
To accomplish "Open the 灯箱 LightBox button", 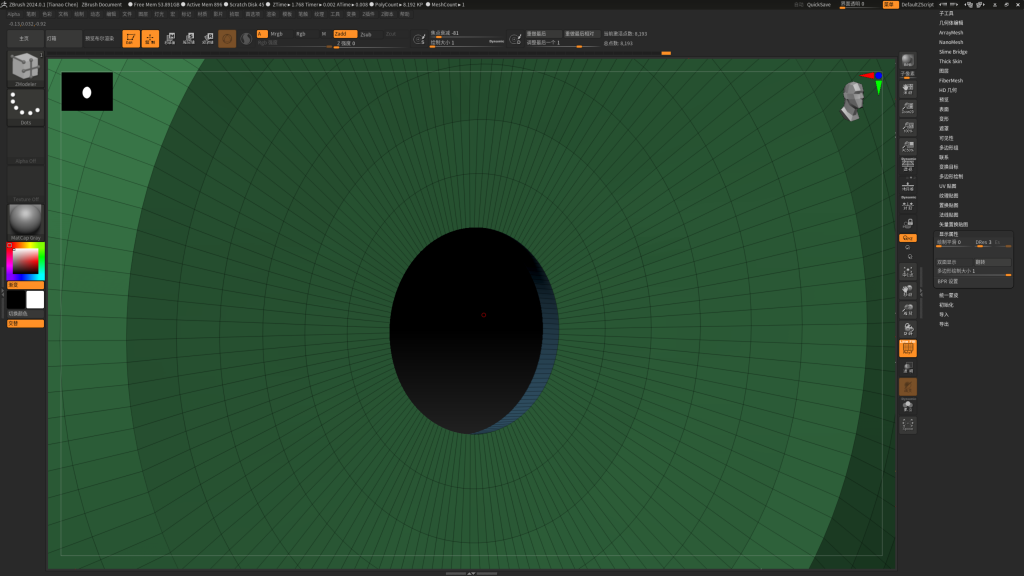I will tap(63, 39).
